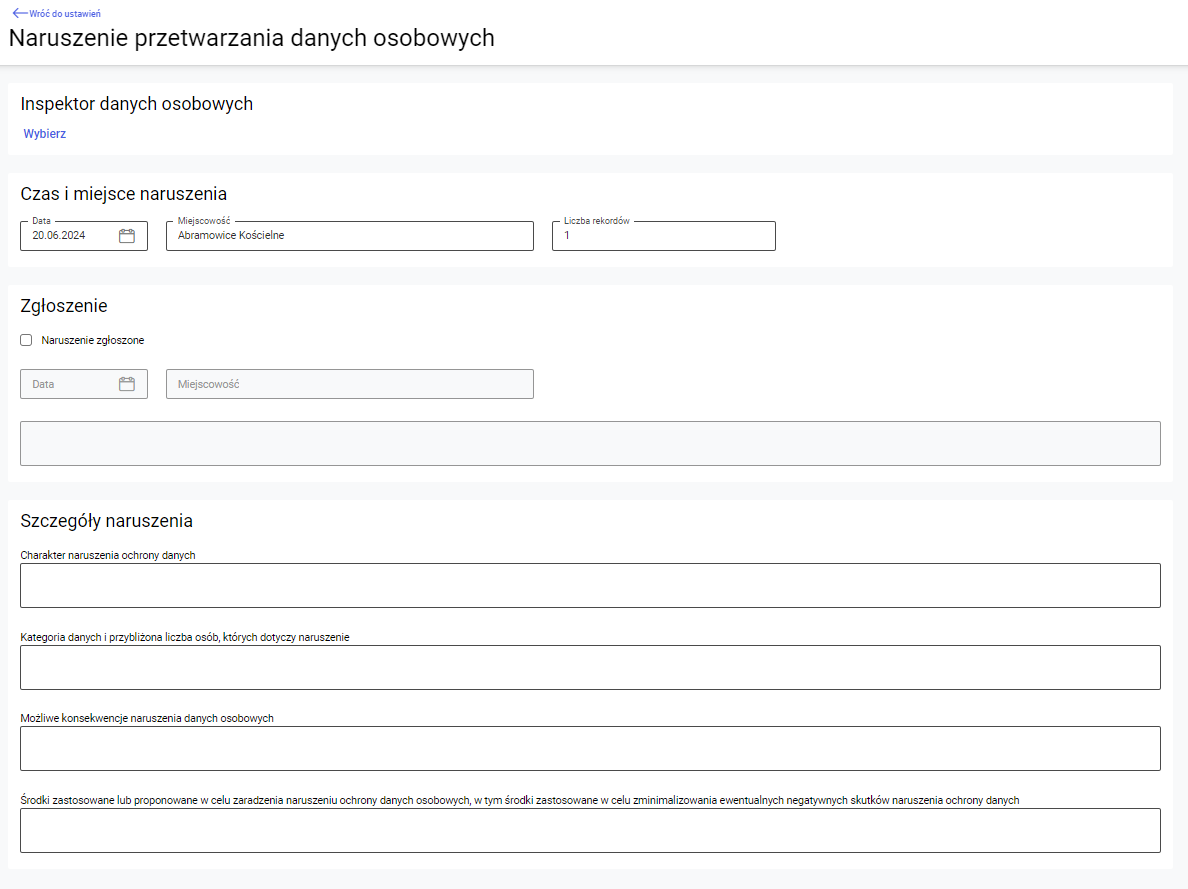Tick the 'Naruszenie zgłoszone' checkbox

(x=26, y=340)
